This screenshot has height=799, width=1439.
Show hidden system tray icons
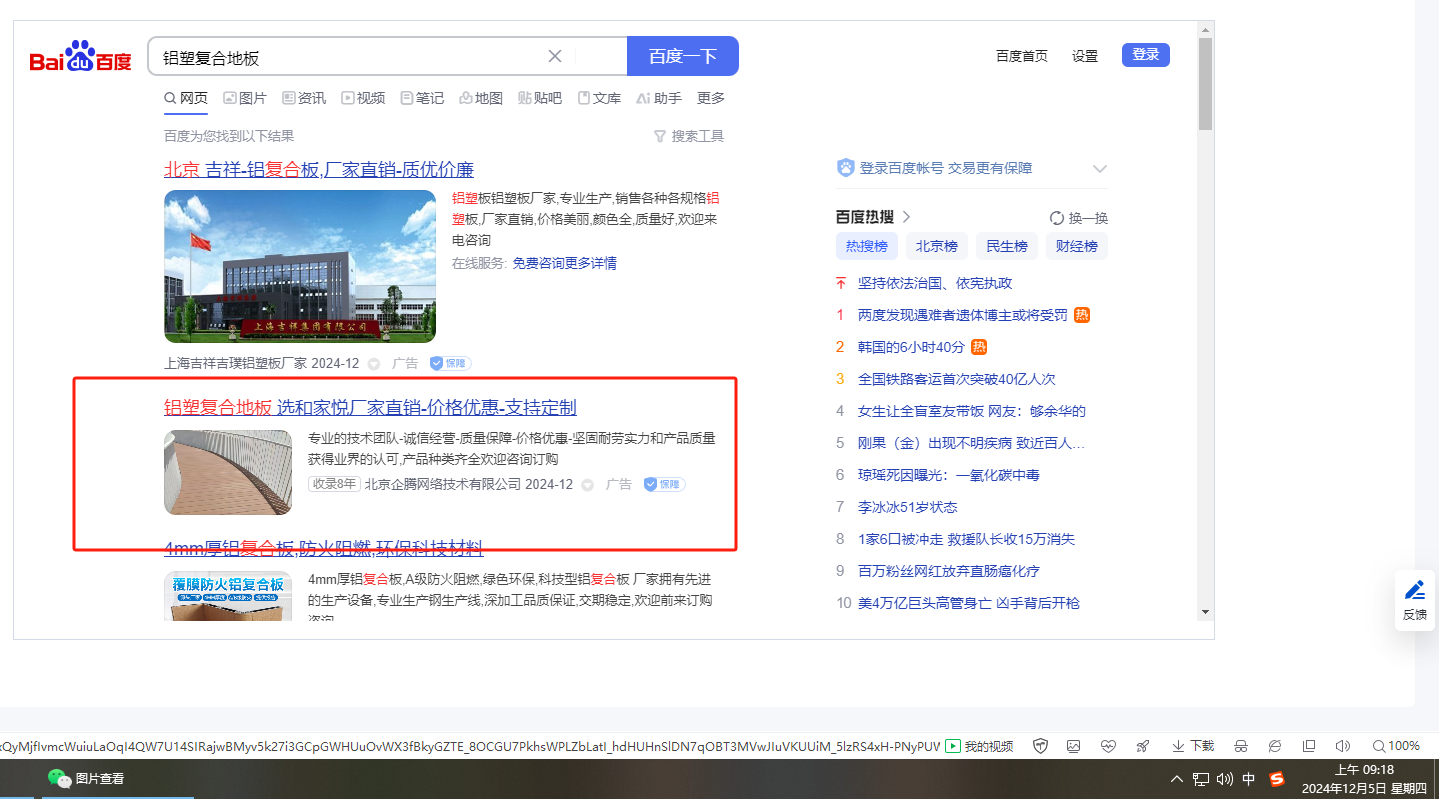[1177, 779]
